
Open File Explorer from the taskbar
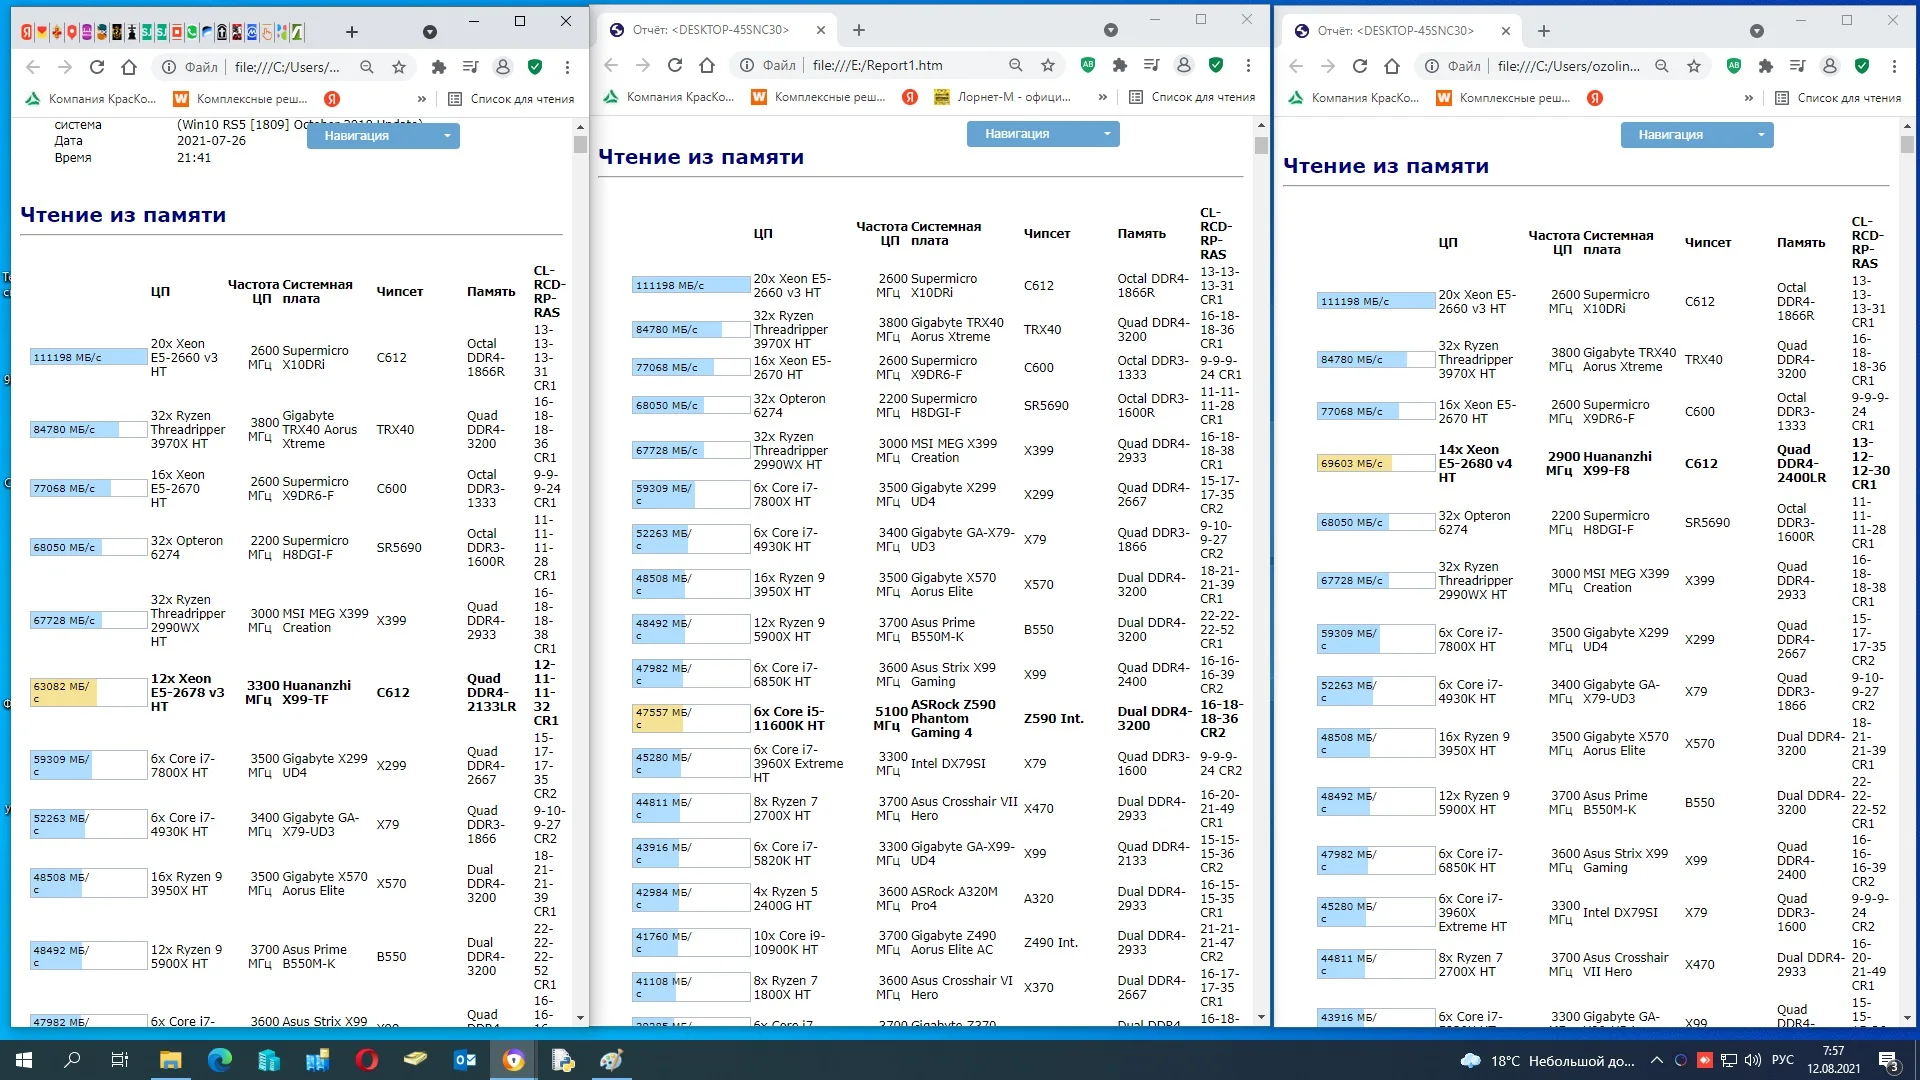[170, 1060]
